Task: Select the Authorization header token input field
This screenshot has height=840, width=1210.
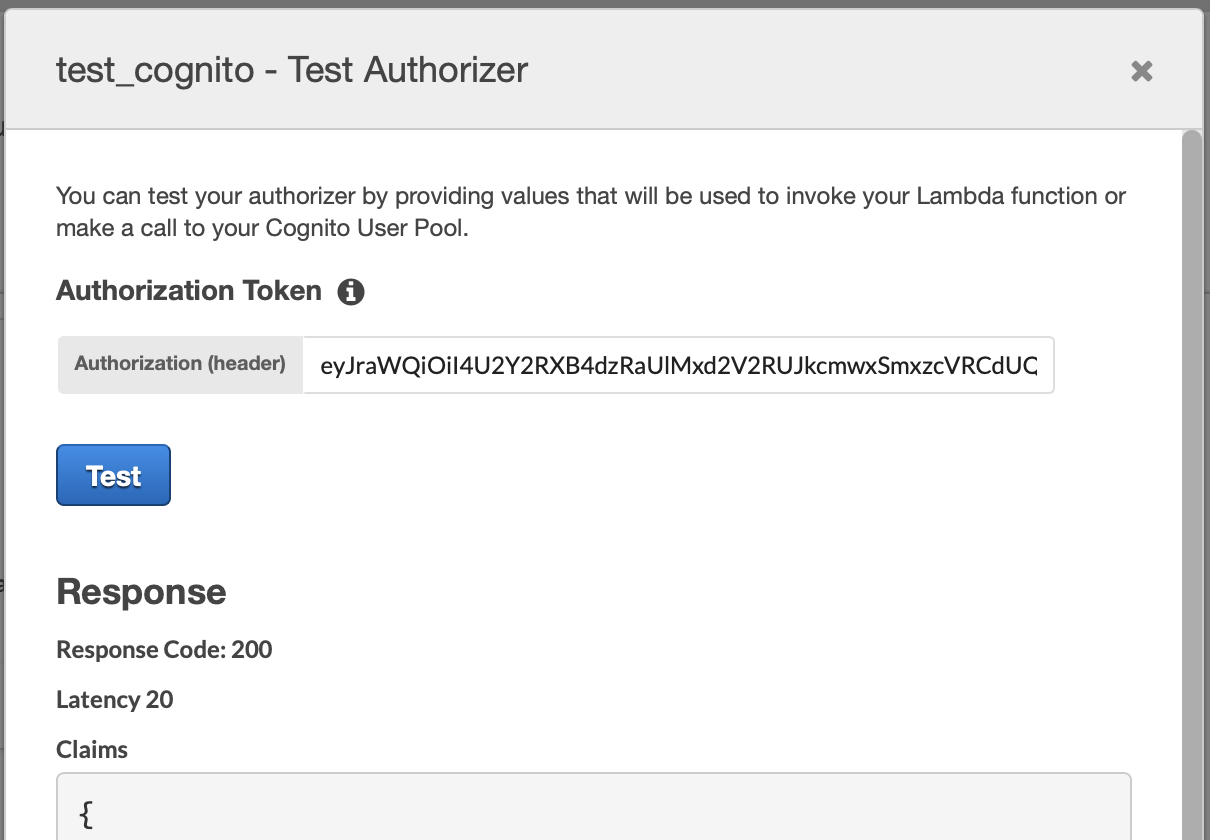Action: [678, 365]
